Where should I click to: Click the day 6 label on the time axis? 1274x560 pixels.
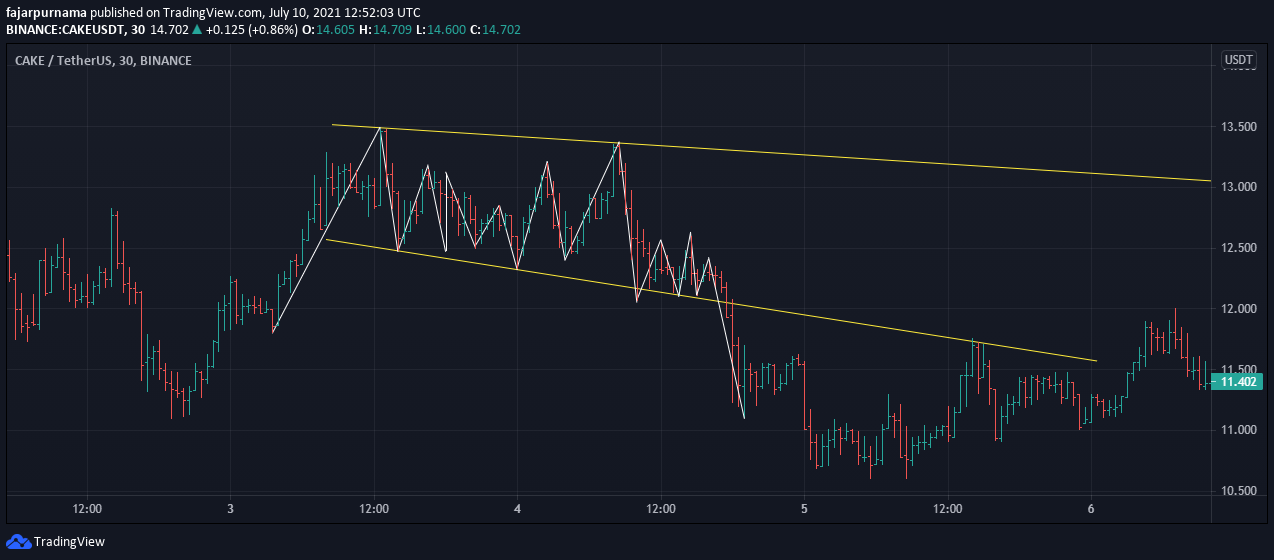tap(1091, 508)
